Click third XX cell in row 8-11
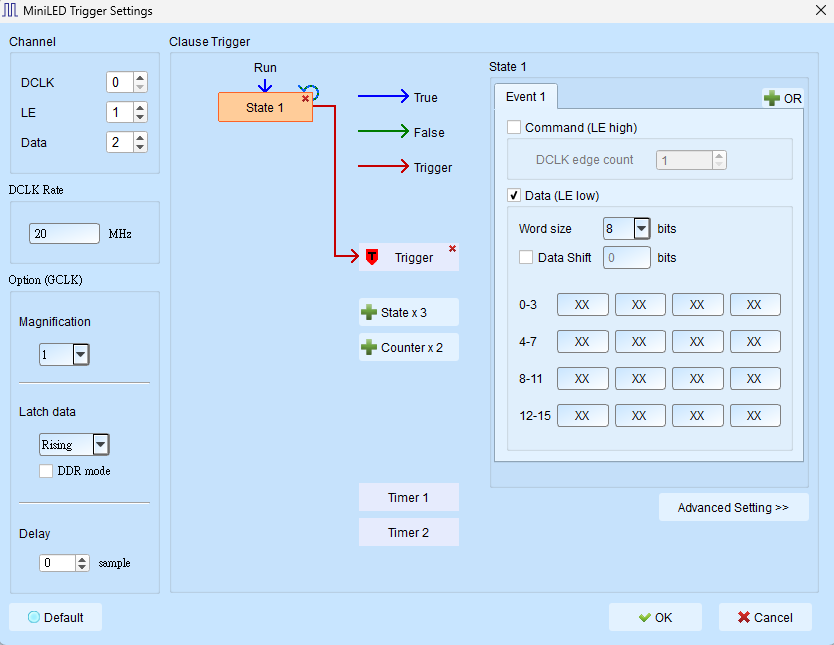834x645 pixels. pos(697,379)
